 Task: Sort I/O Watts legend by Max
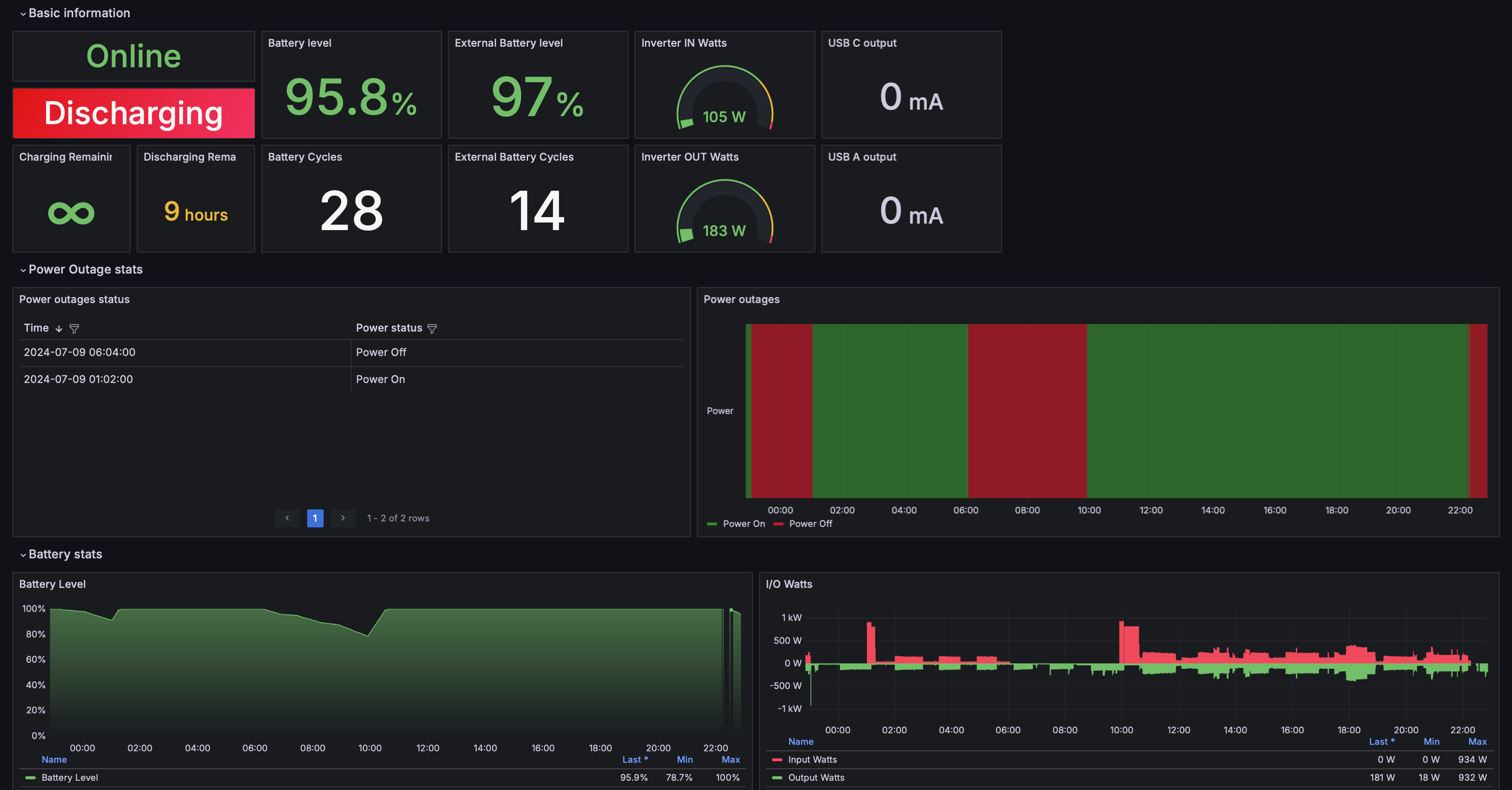coord(1477,742)
